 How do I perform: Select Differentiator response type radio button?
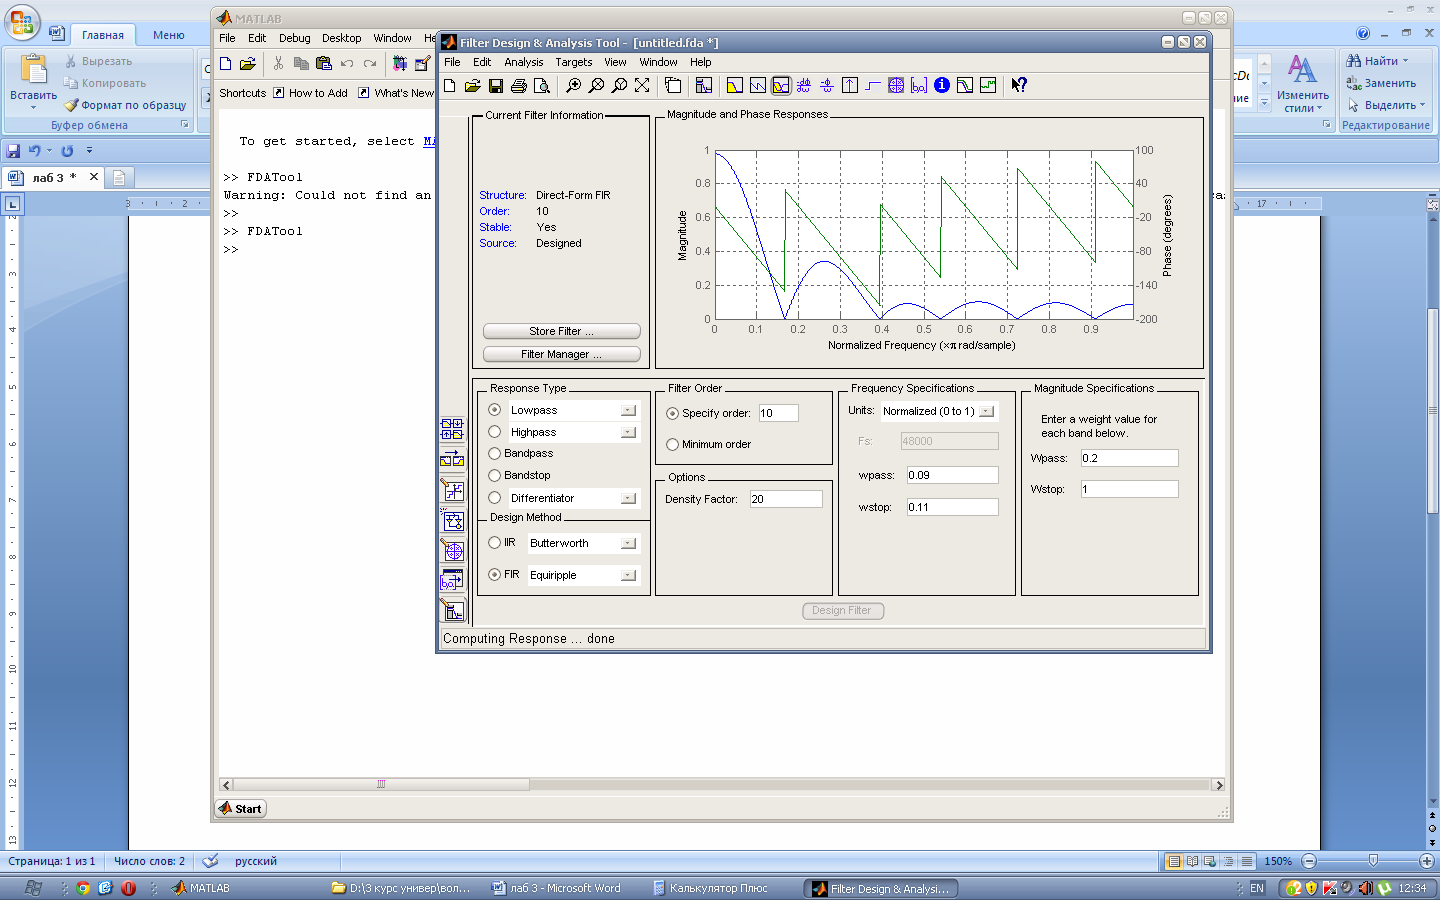click(495, 498)
